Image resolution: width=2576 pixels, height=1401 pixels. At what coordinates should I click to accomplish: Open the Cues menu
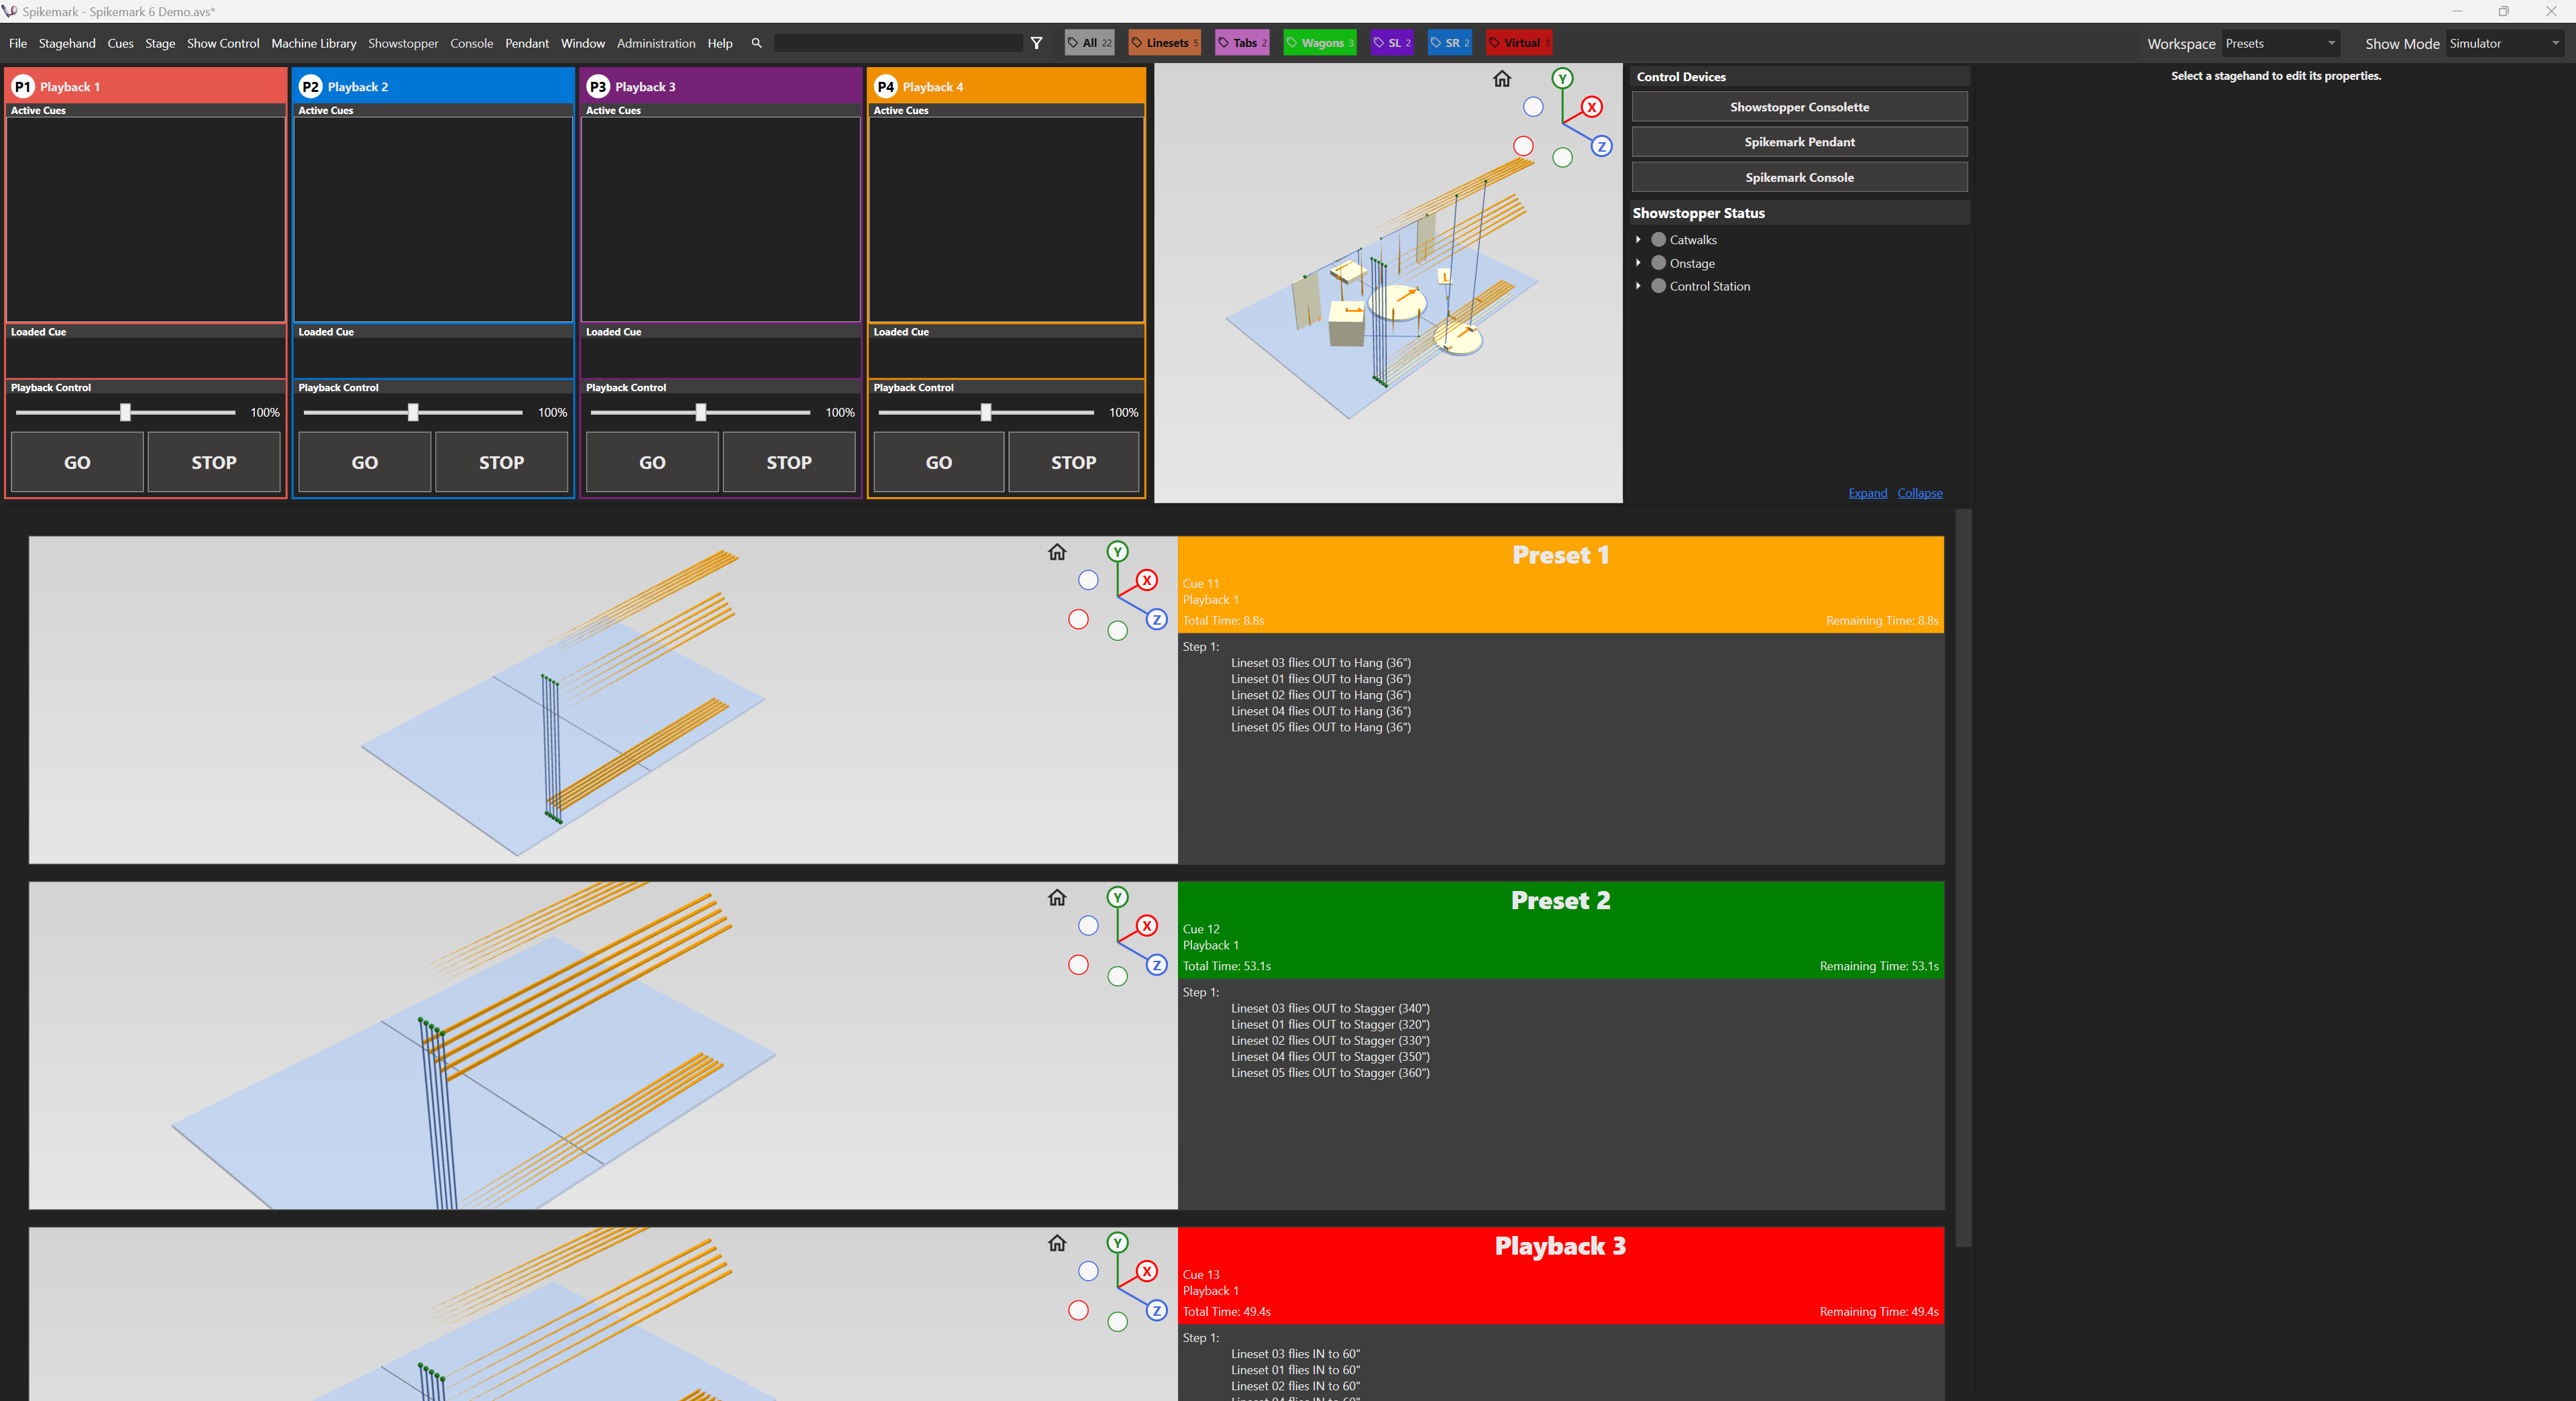(x=120, y=43)
